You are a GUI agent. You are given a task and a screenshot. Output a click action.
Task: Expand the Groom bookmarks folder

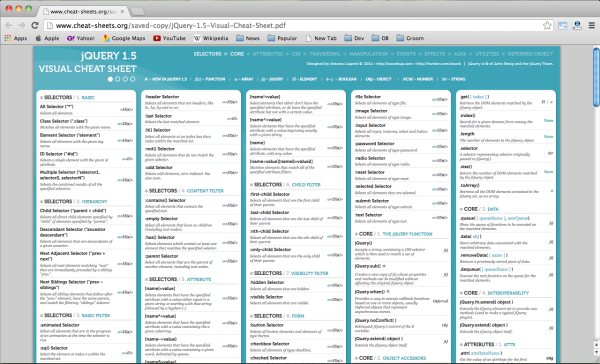click(410, 38)
